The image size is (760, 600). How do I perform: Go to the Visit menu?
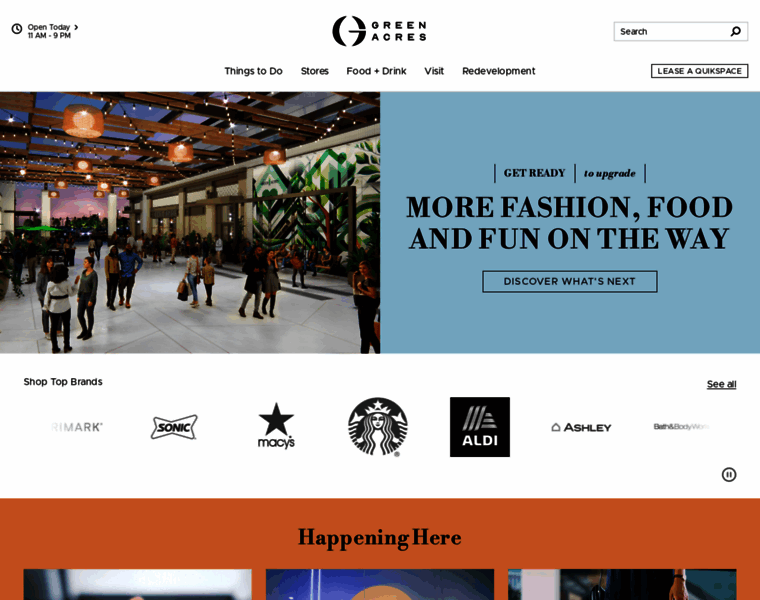434,71
